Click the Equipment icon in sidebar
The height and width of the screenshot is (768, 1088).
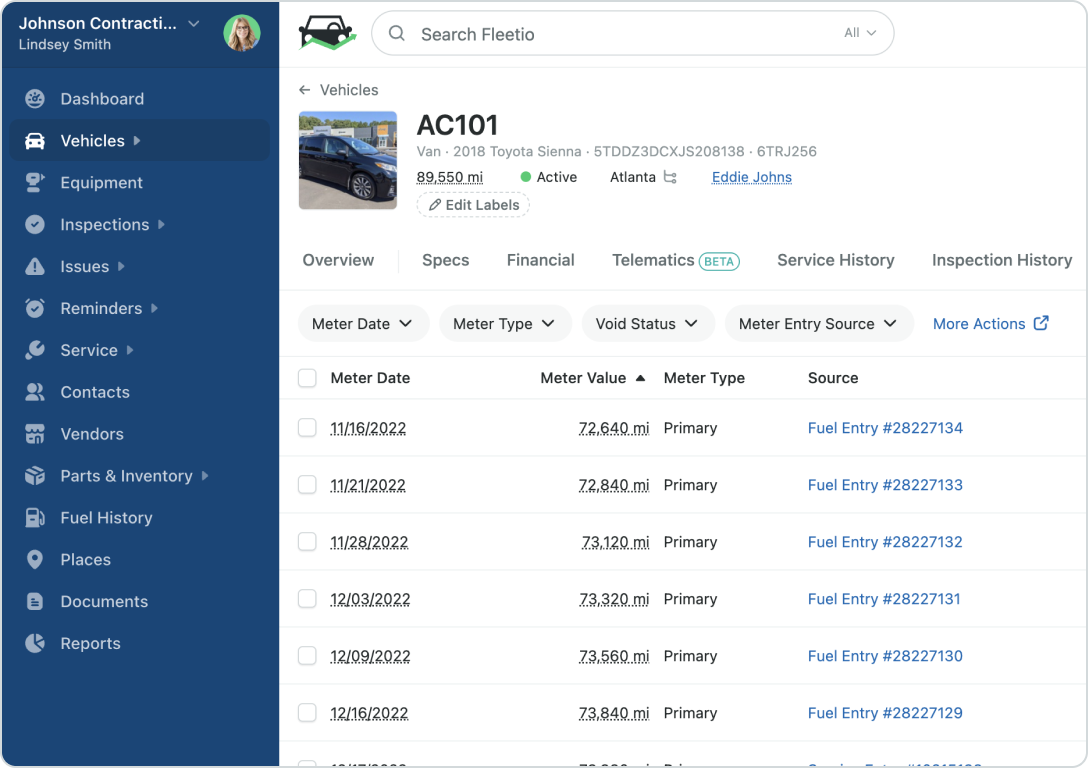(x=35, y=182)
